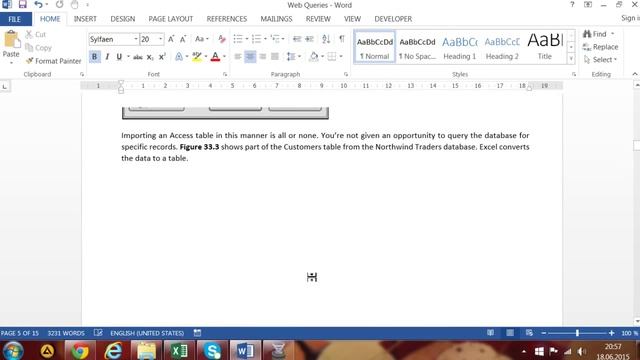Open the Windows Start menu

(x=13, y=351)
